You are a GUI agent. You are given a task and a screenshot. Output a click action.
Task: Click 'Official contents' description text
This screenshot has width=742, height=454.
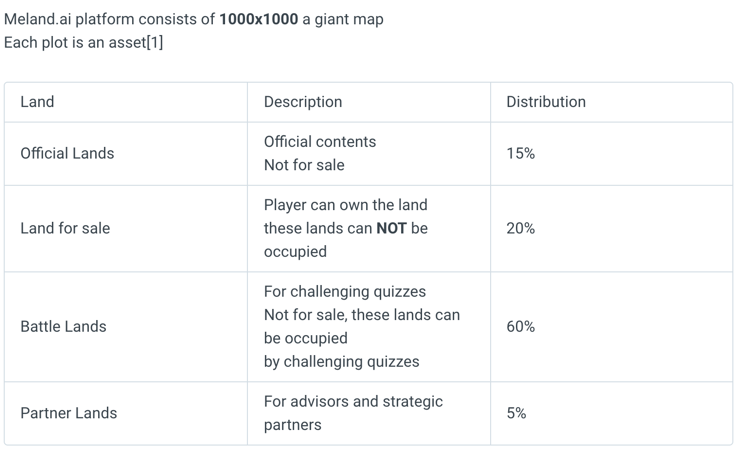point(320,142)
